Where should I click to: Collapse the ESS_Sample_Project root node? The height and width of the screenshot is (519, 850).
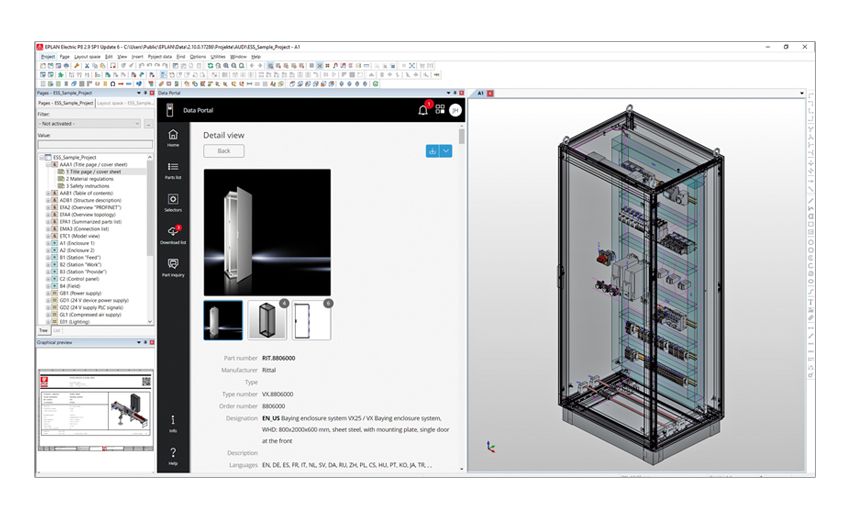coord(42,157)
